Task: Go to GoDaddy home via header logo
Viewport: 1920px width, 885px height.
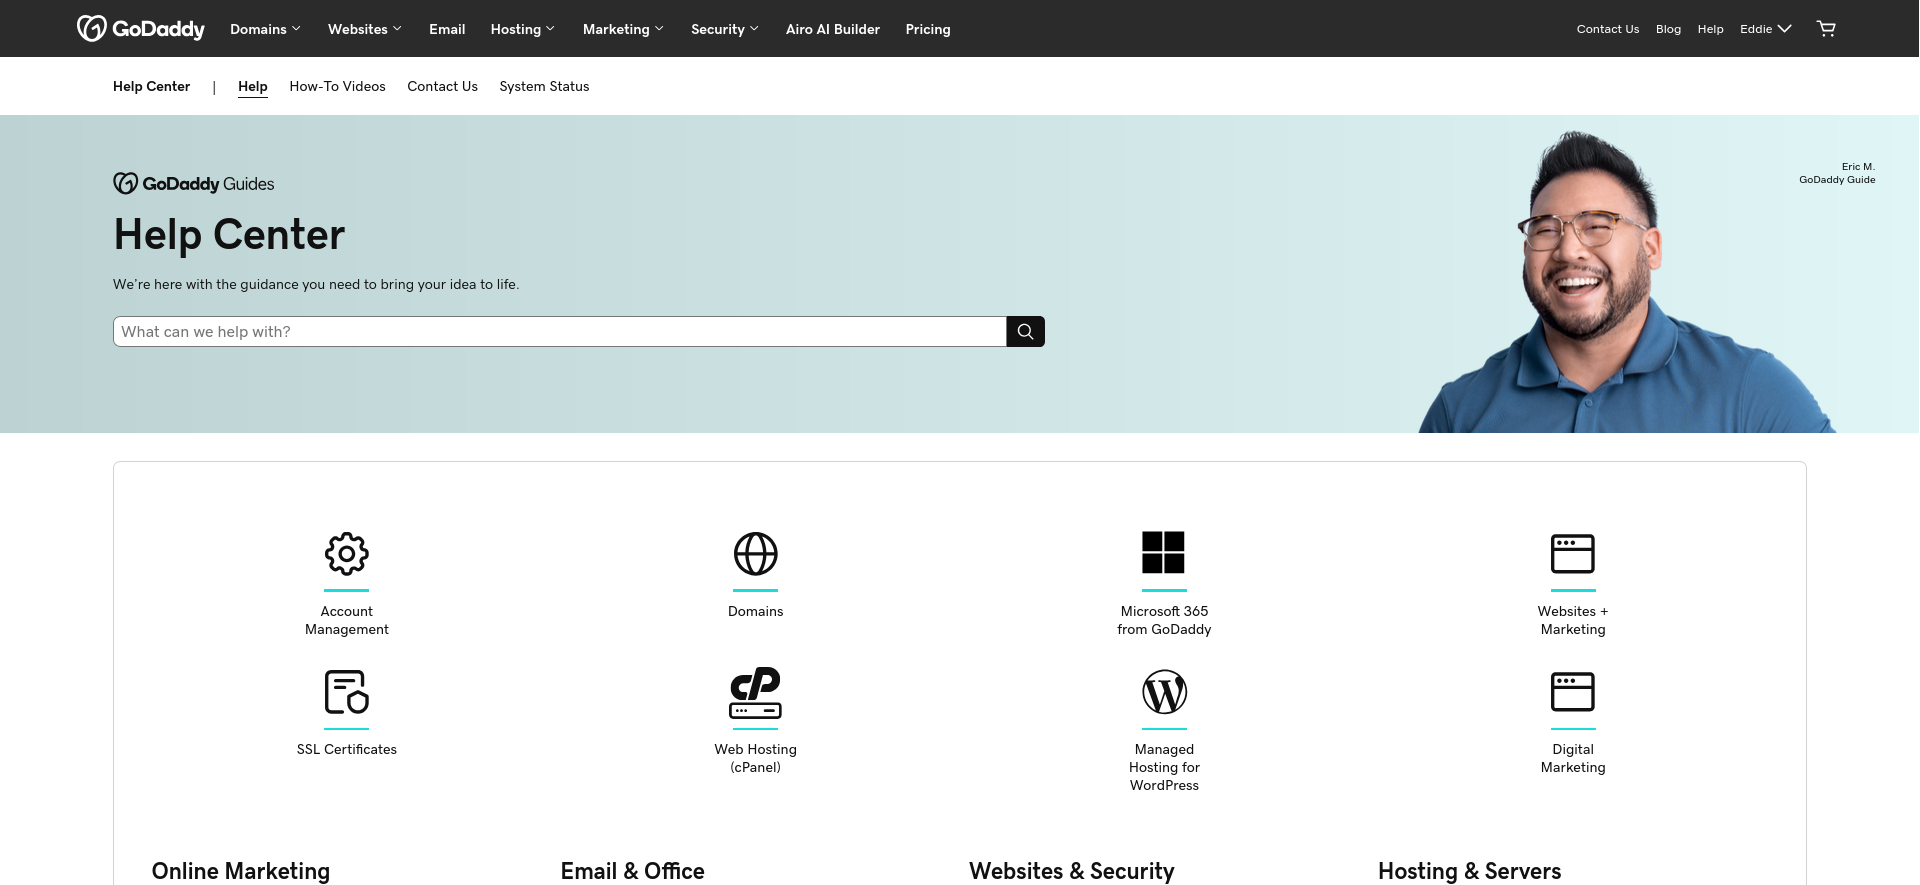Action: (141, 29)
